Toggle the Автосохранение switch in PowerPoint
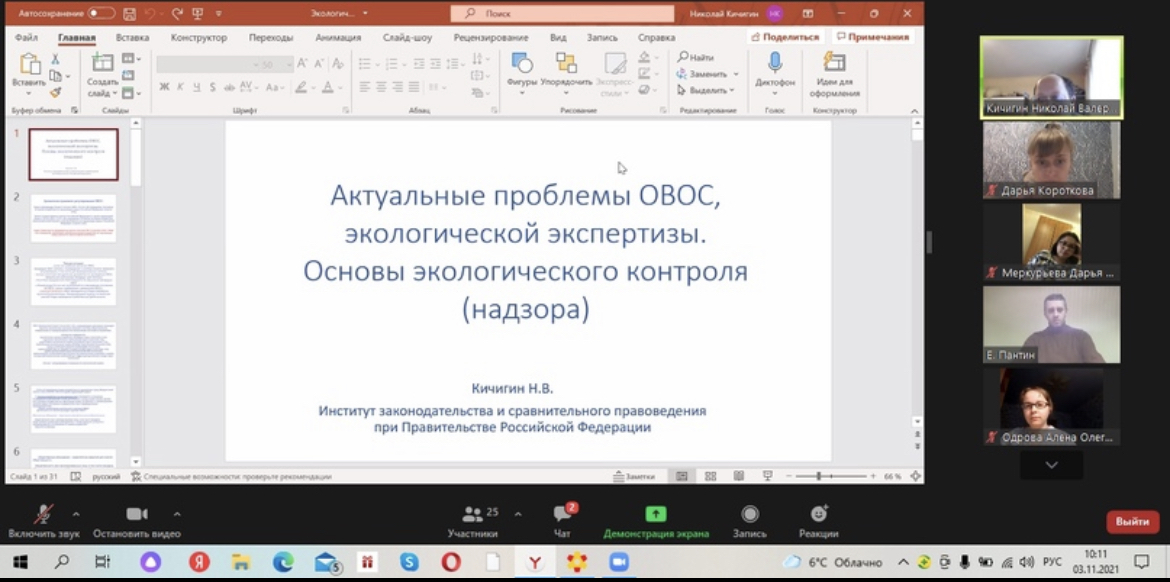The image size is (1170, 582). tap(101, 13)
